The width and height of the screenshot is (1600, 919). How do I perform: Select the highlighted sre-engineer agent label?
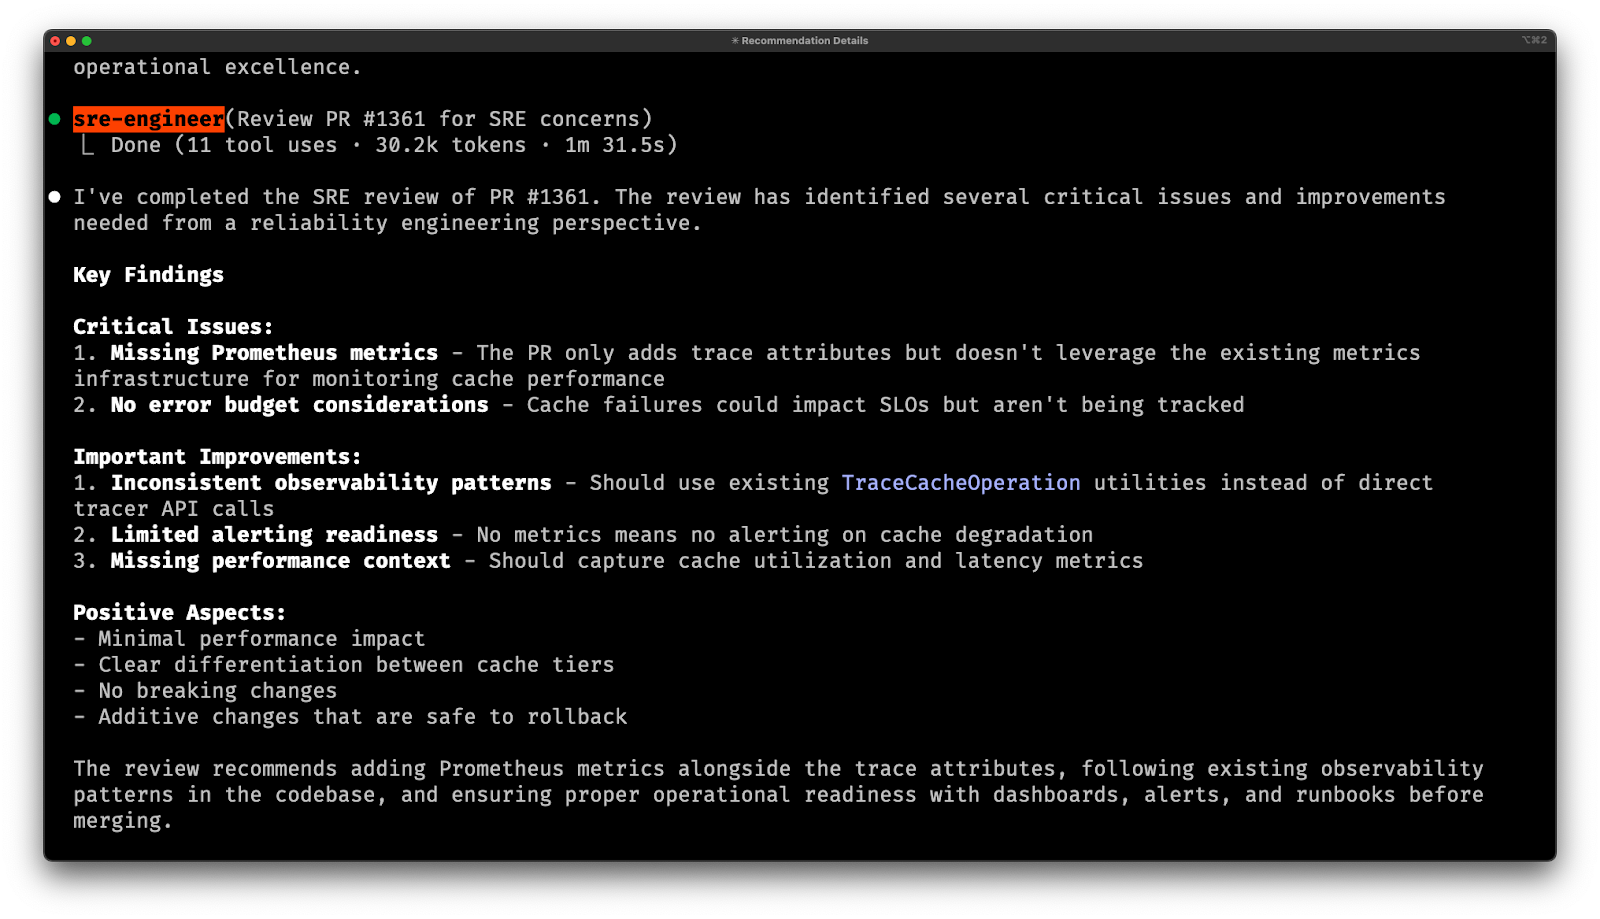148,119
